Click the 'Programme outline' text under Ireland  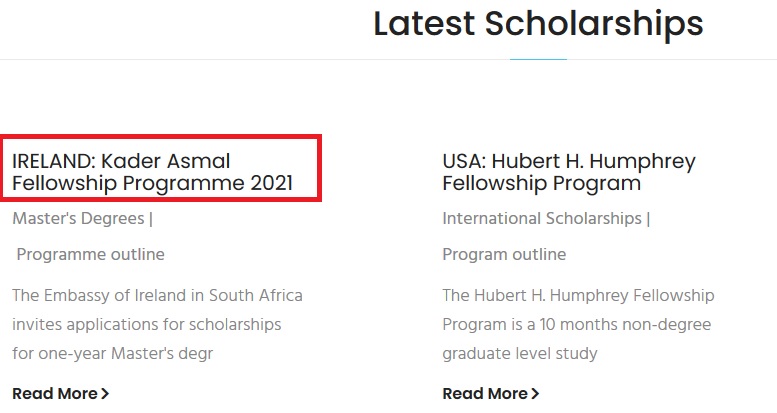[90, 254]
